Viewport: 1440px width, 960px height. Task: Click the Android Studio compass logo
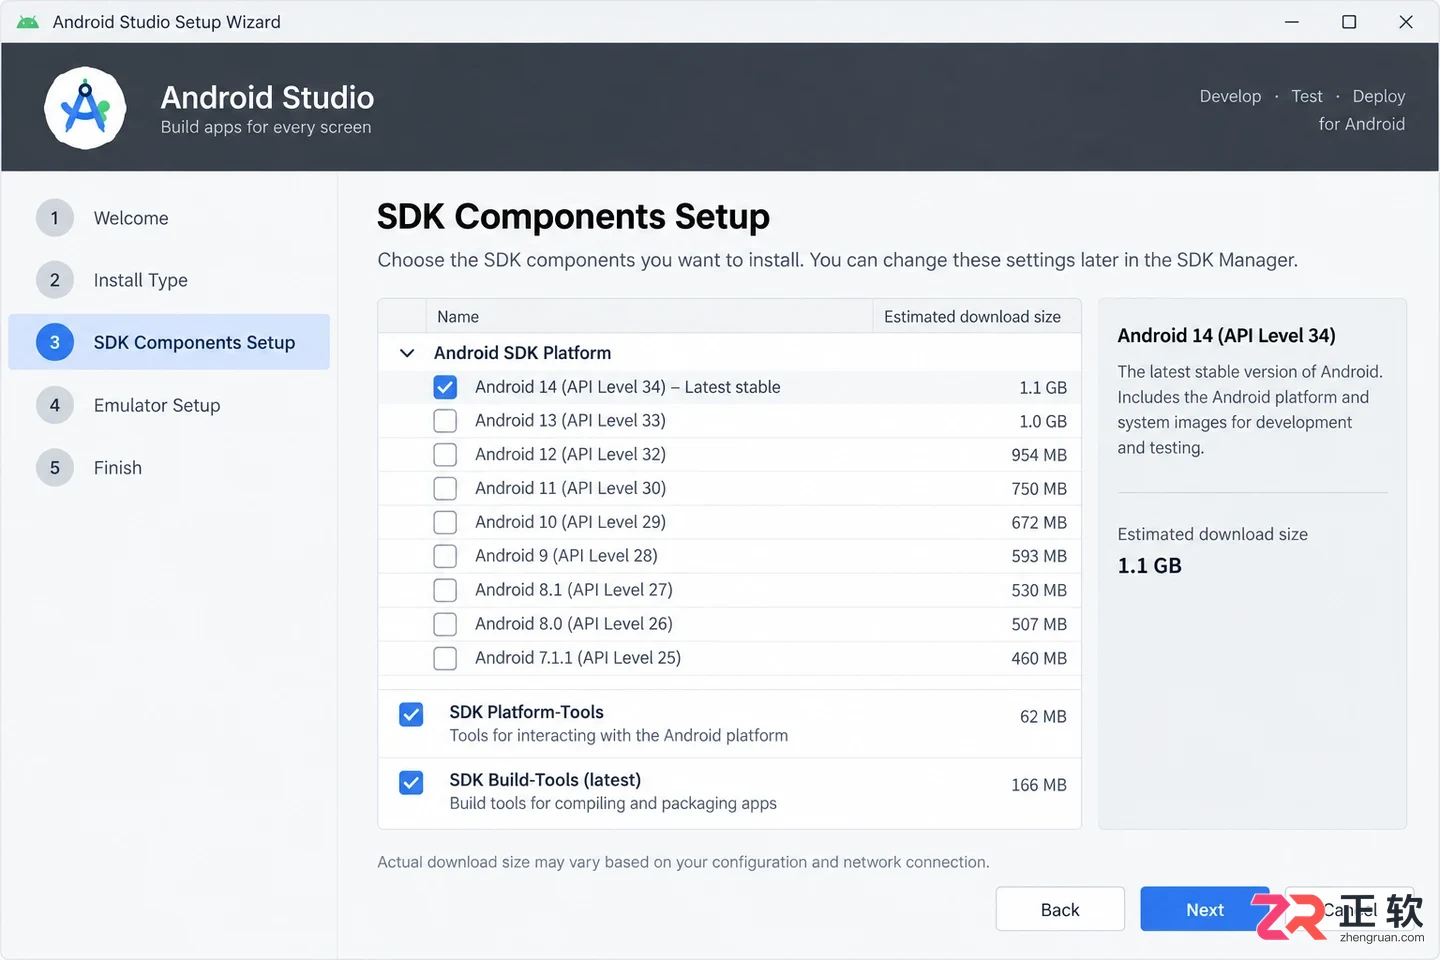point(85,108)
